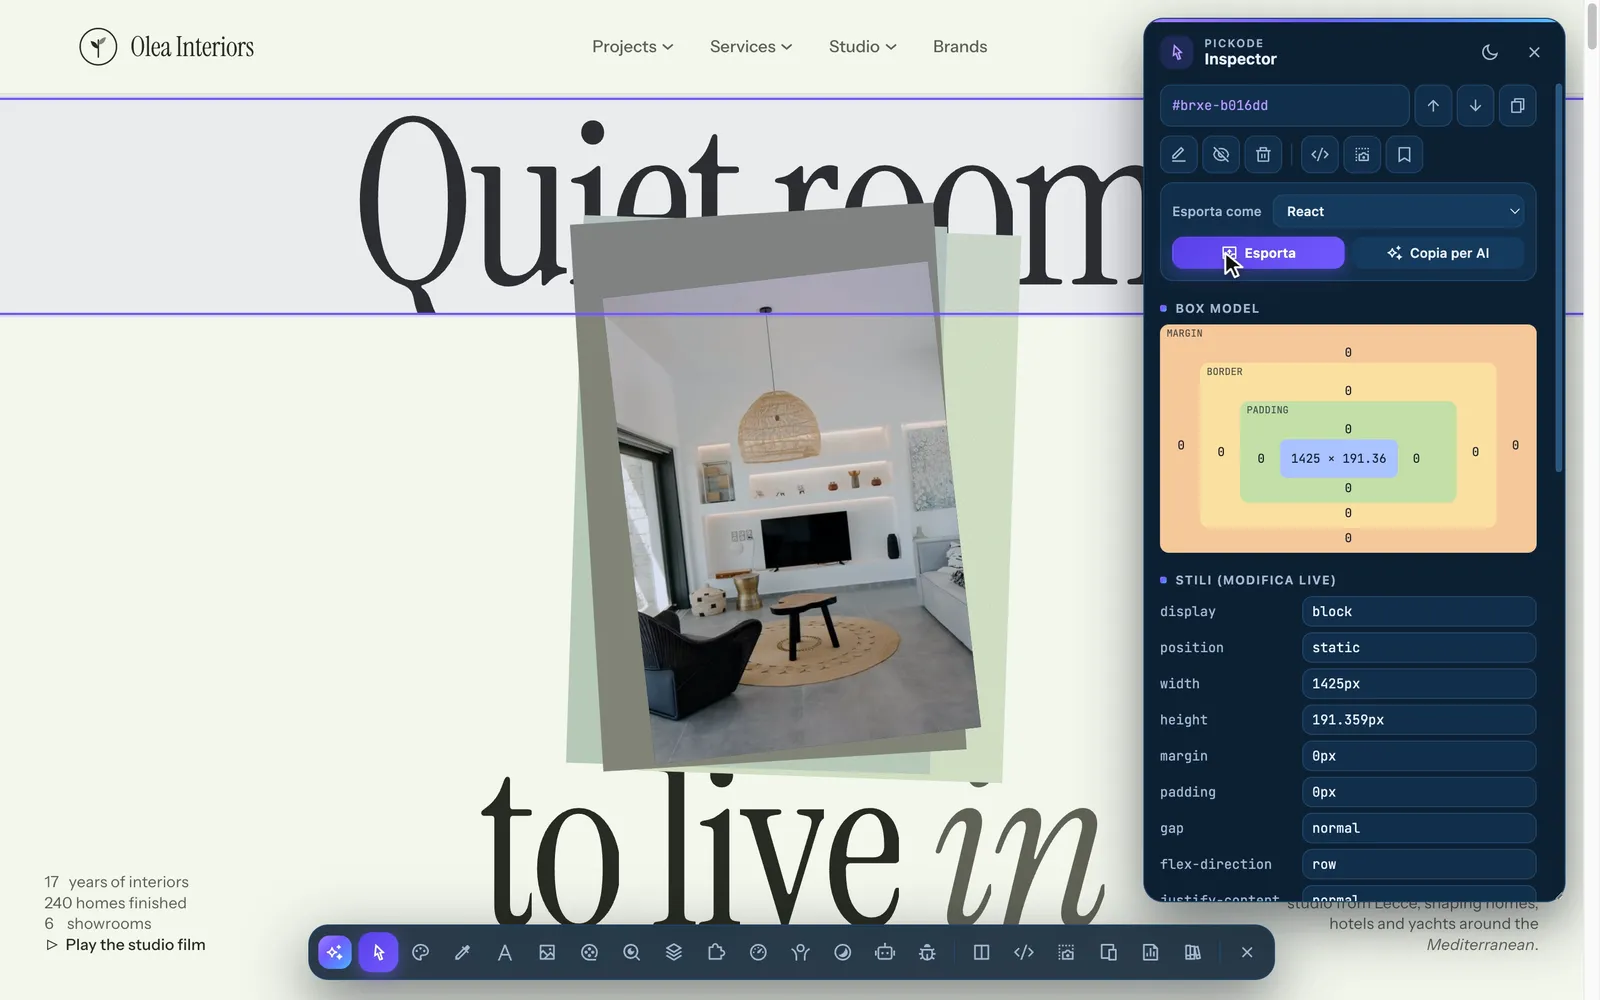Click the 'Copia per AI' button

(x=1438, y=253)
